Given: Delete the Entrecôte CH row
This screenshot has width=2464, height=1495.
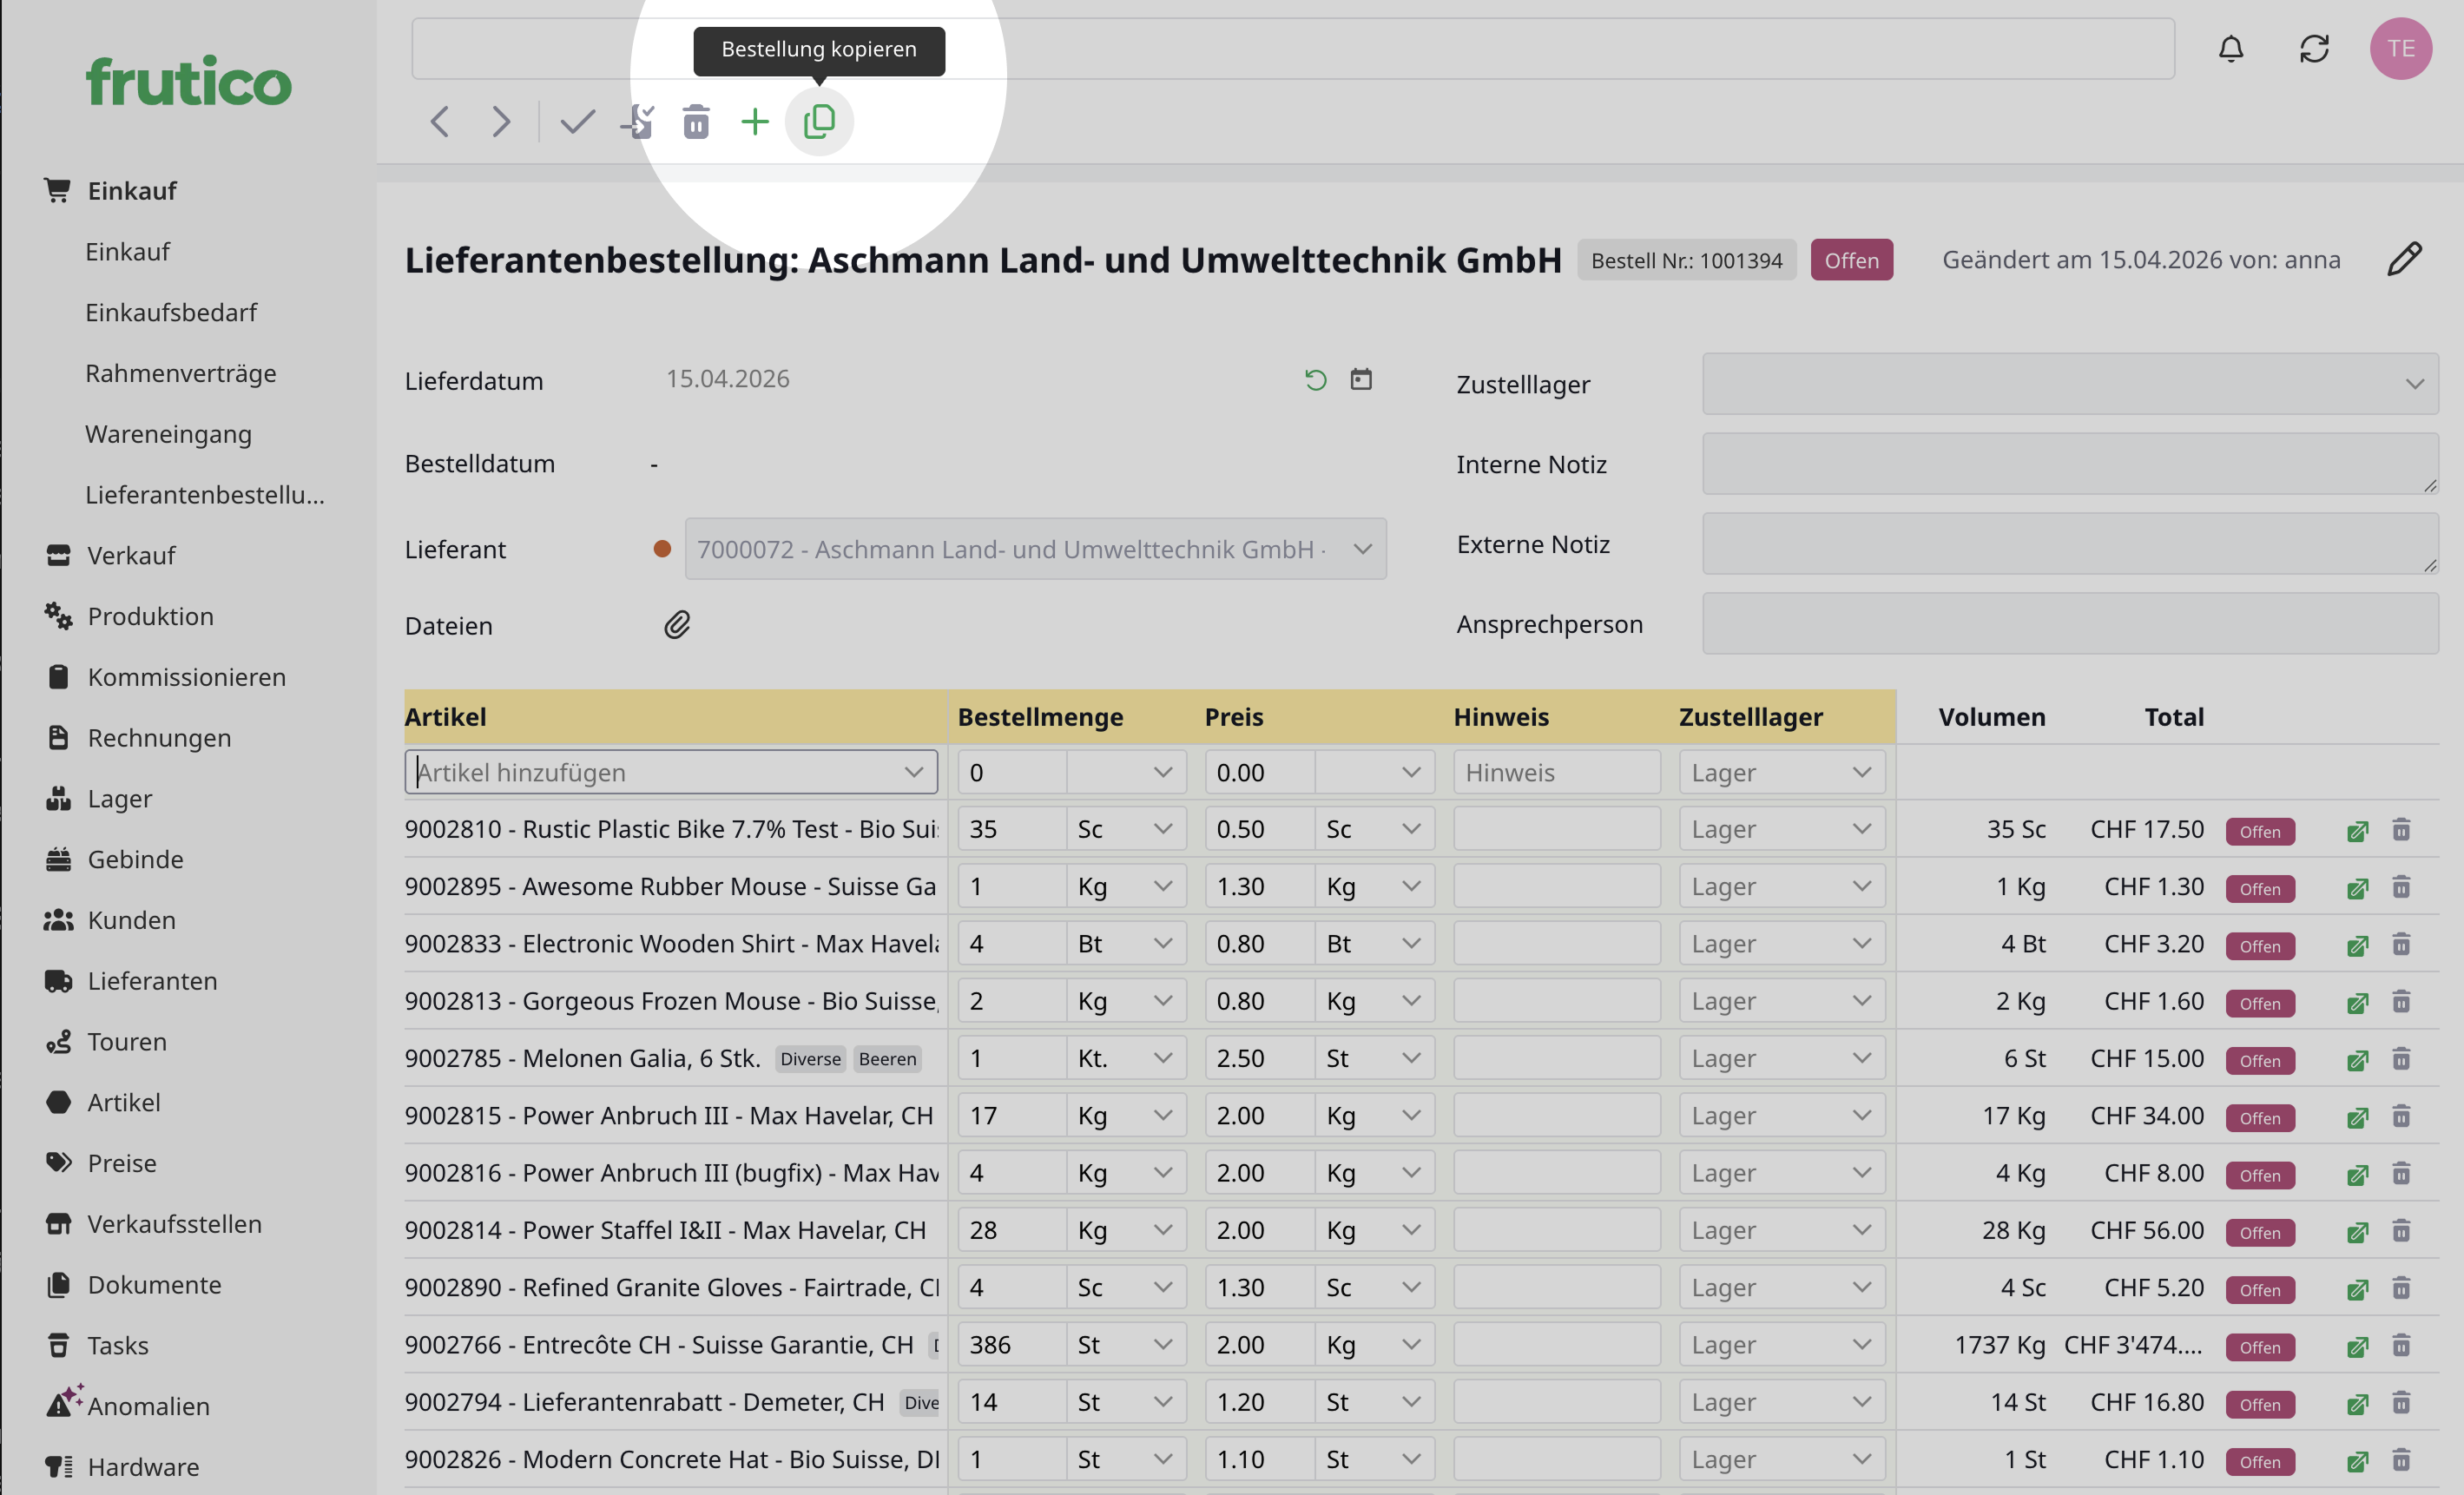Looking at the screenshot, I should pos(2400,1345).
